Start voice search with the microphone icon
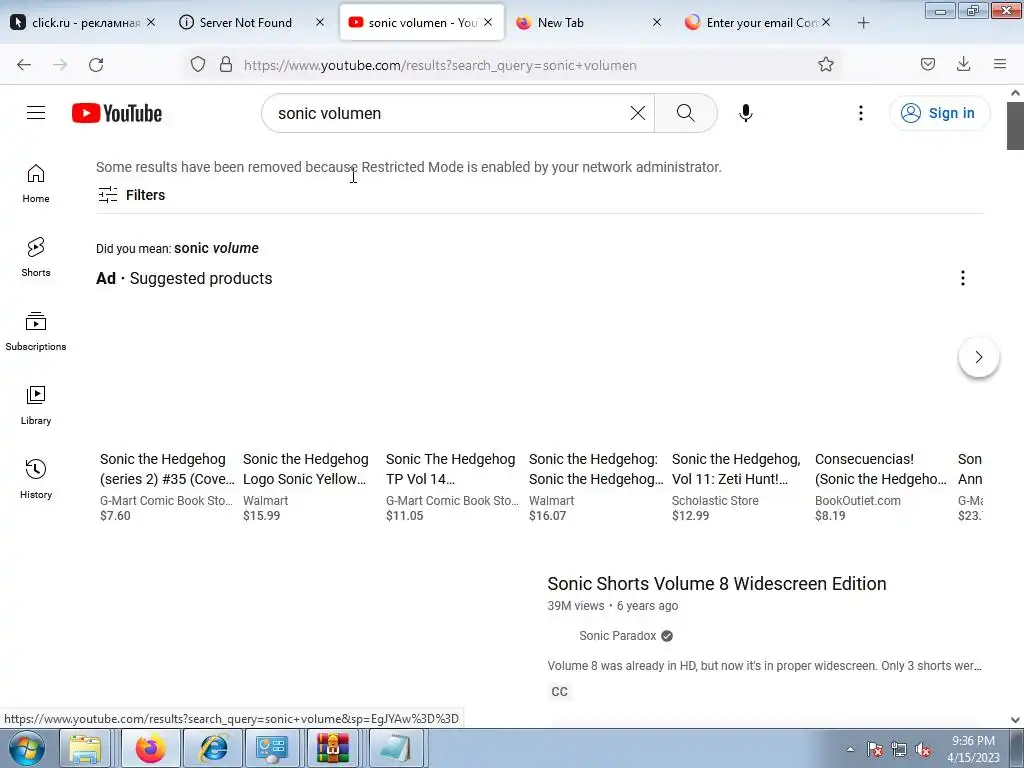Viewport: 1024px width, 768px height. 745,113
